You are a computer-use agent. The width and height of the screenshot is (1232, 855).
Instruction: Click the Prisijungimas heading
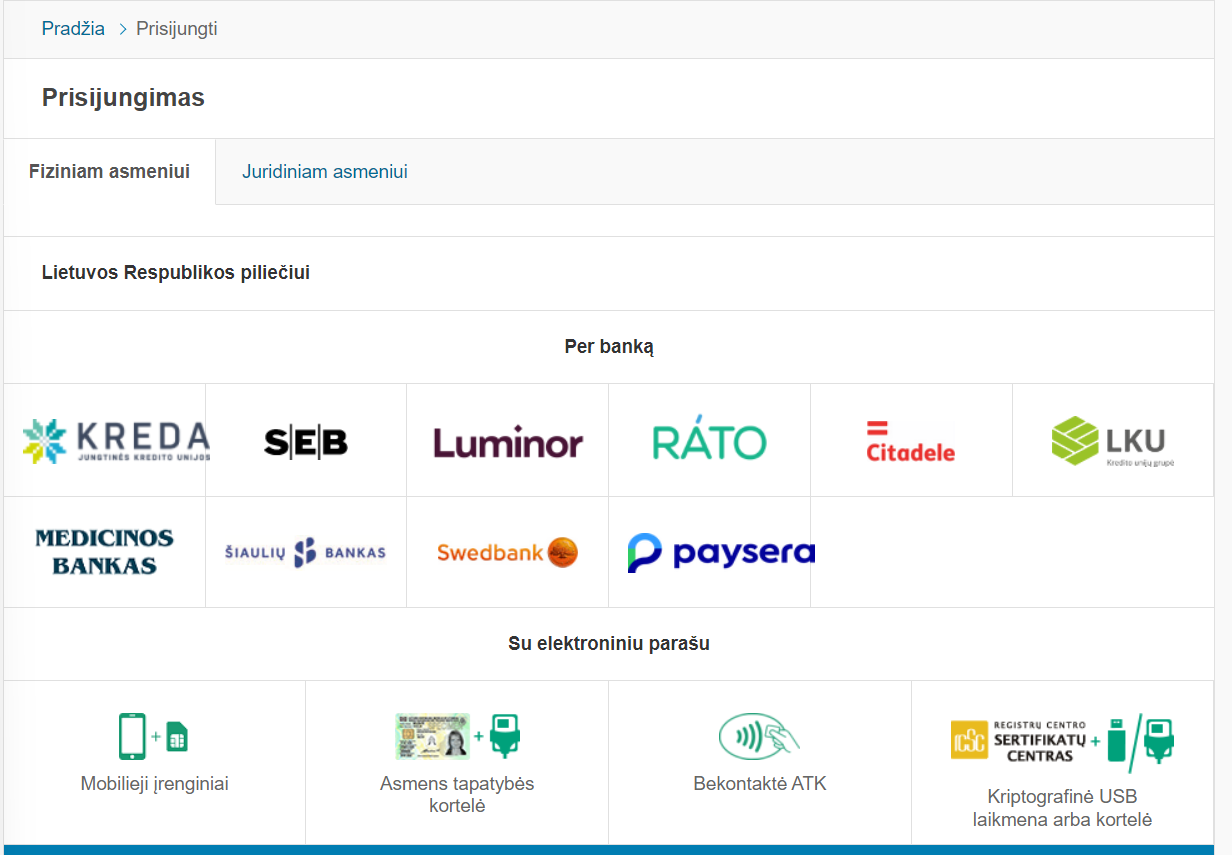pos(123,98)
